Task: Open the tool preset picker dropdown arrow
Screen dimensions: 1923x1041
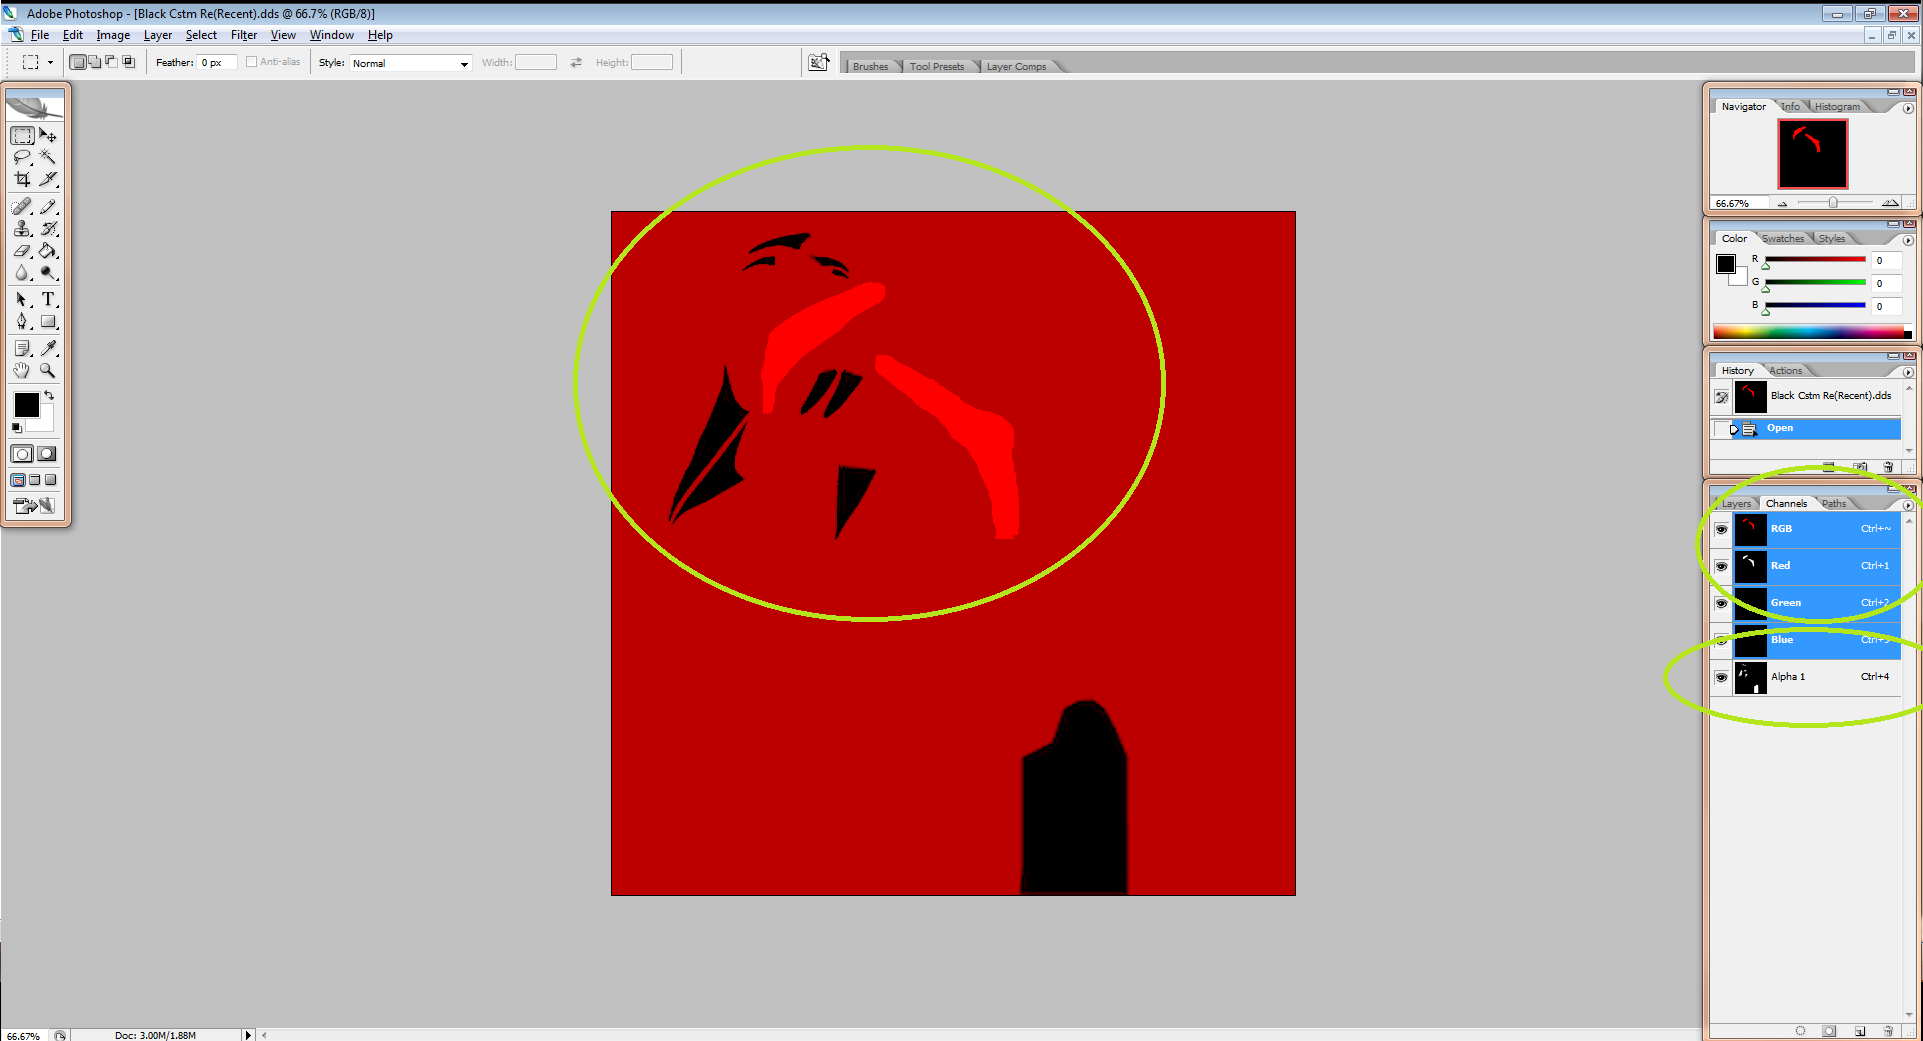Action: coord(50,62)
